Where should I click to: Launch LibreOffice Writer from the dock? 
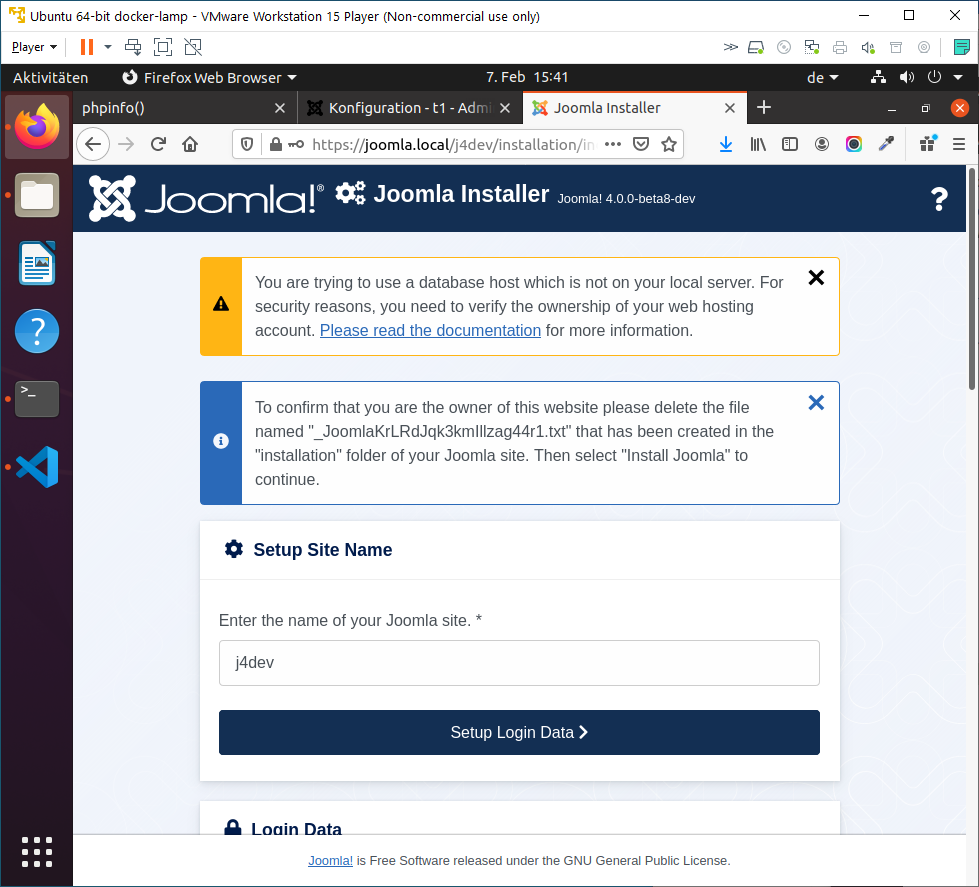click(x=37, y=263)
